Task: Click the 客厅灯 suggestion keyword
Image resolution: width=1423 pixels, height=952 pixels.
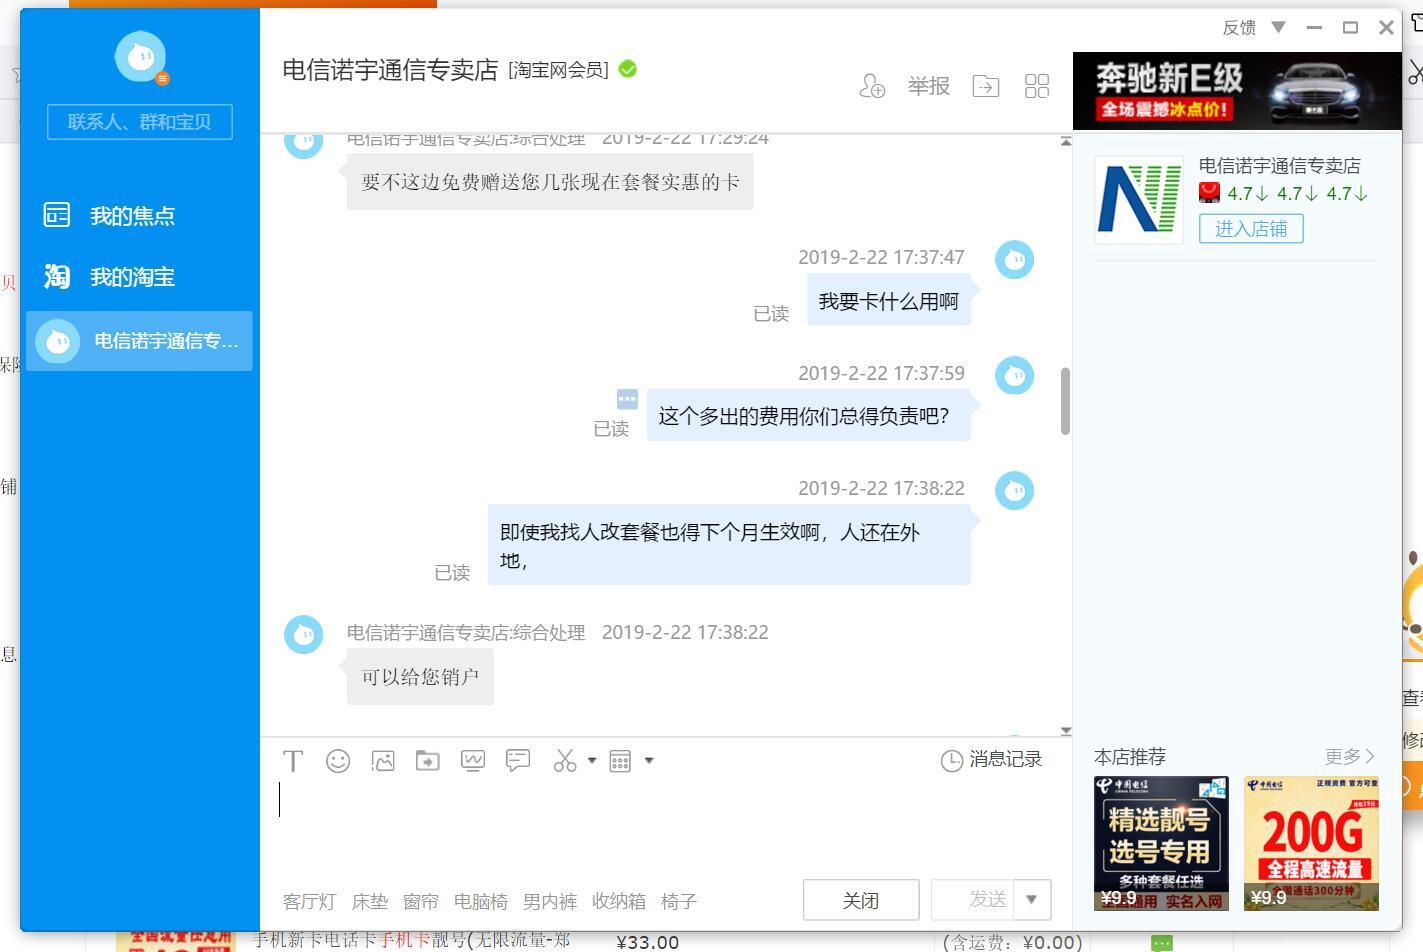Action: tap(310, 902)
